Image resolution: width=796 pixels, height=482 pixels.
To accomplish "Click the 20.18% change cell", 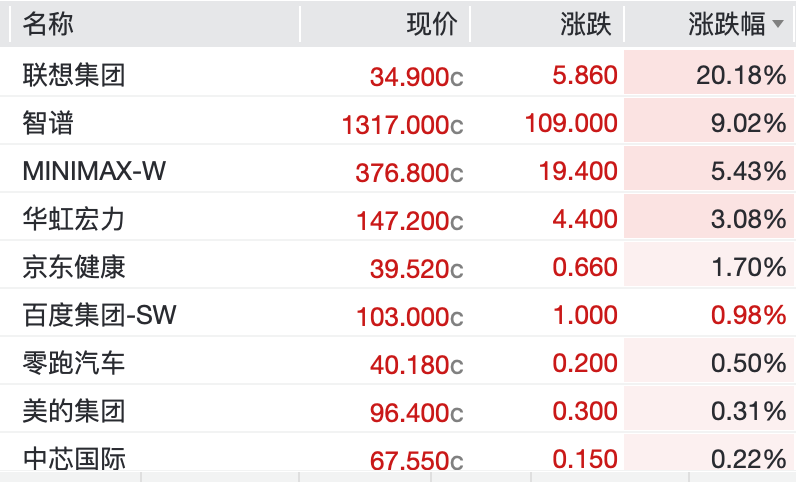I will tap(709, 75).
